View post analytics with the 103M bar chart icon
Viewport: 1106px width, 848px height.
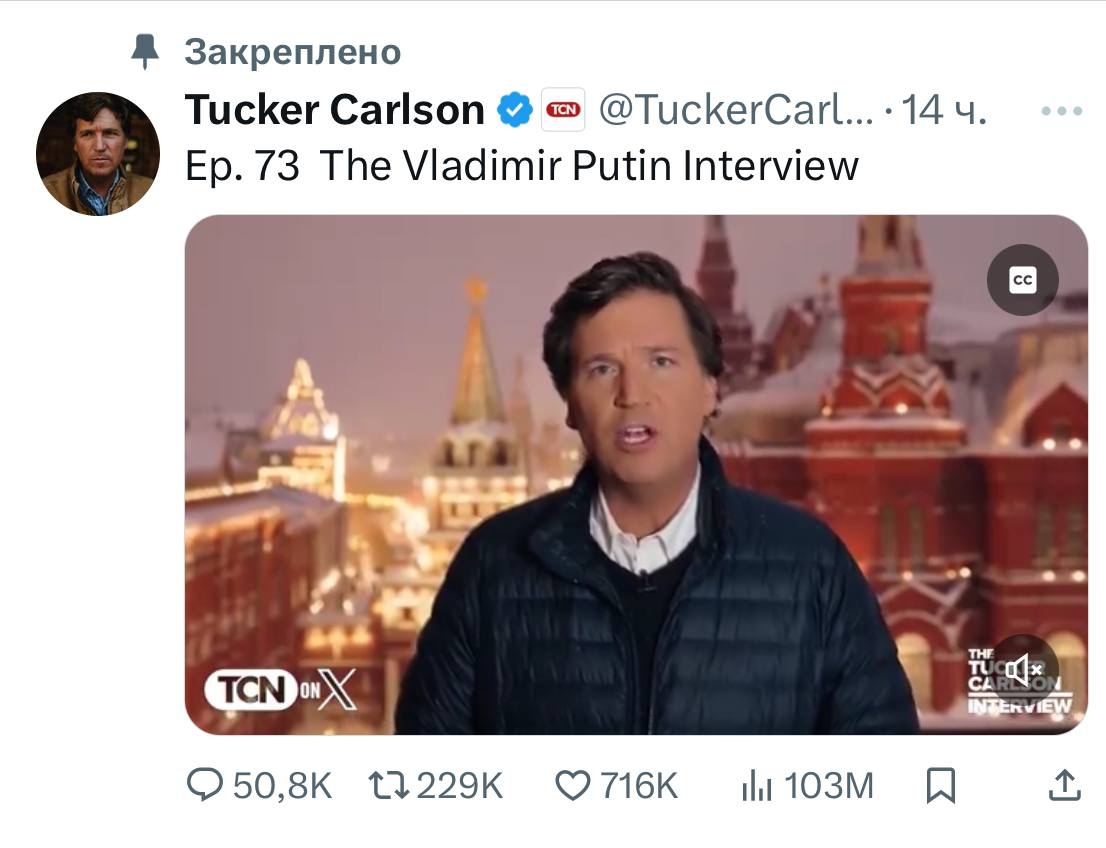pos(756,786)
